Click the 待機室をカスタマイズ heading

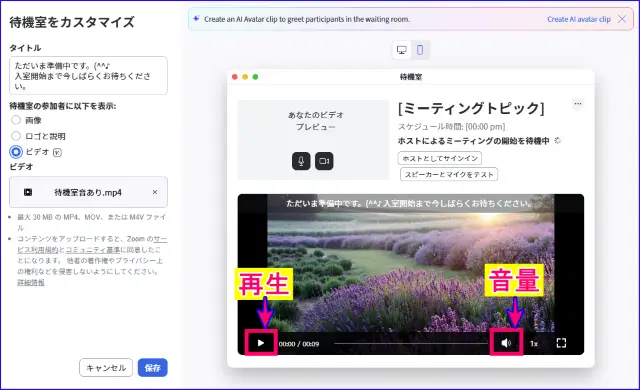72,22
